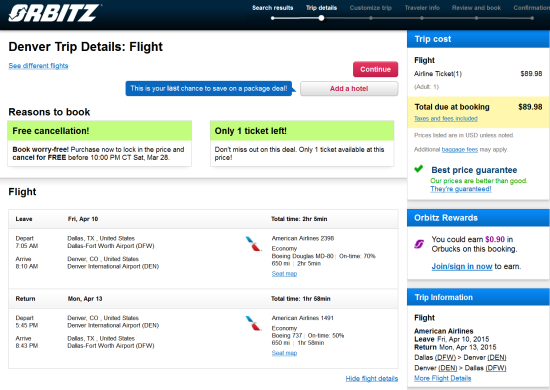Click Join/sign in now link
The image size is (550, 390).
click(x=462, y=266)
